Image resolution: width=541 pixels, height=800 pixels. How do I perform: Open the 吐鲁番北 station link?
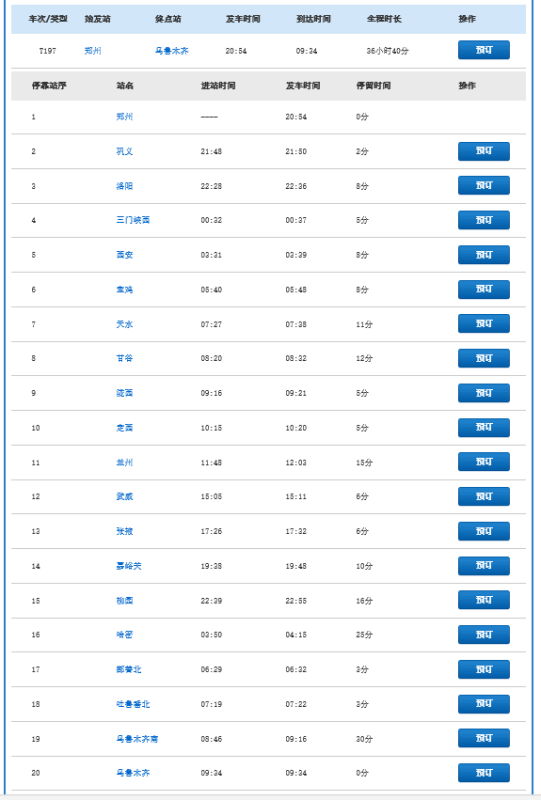(133, 704)
